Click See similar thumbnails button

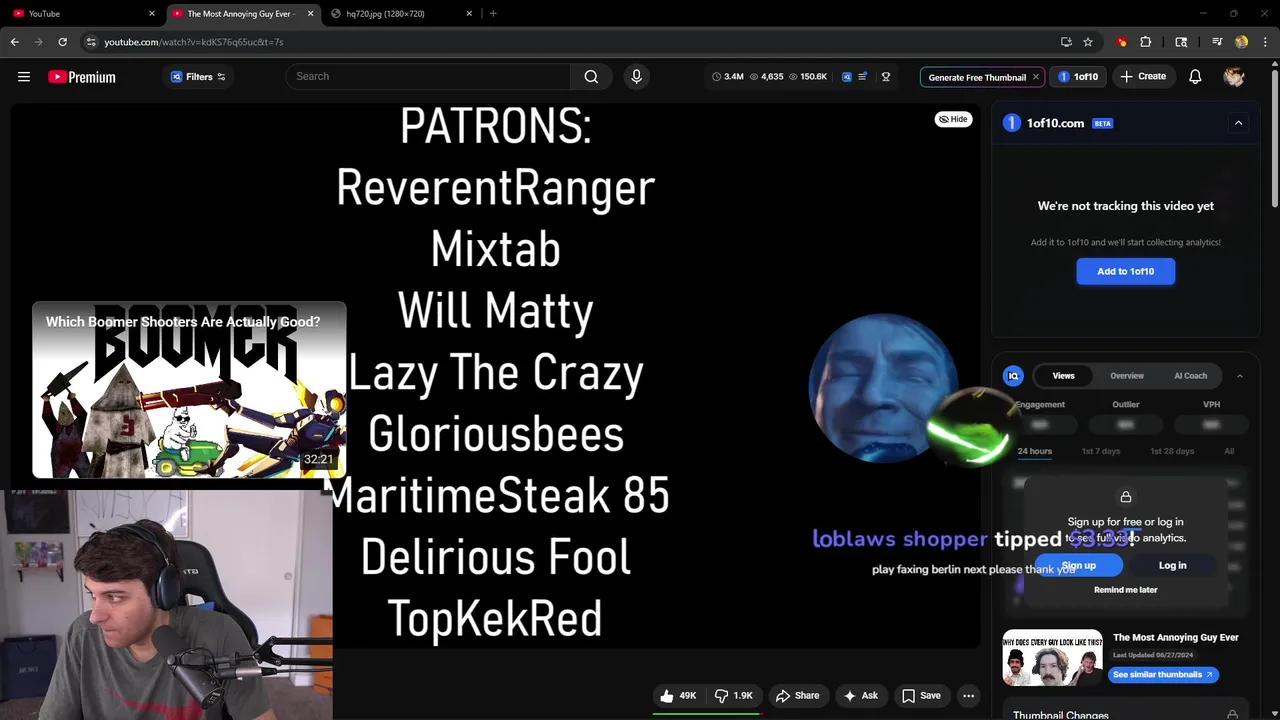tap(1163, 675)
